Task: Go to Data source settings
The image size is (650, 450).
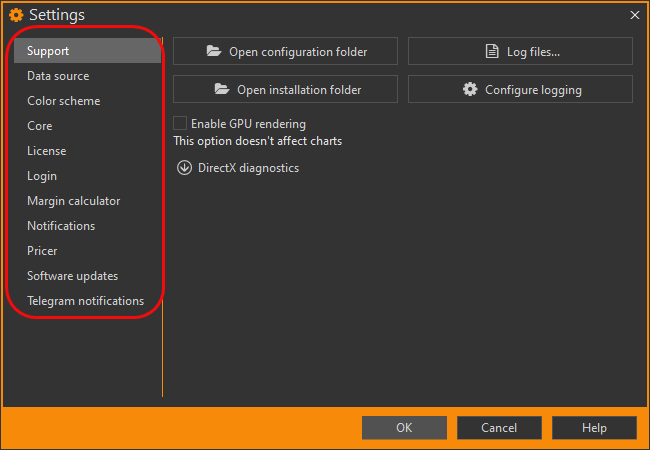Action: (x=58, y=76)
